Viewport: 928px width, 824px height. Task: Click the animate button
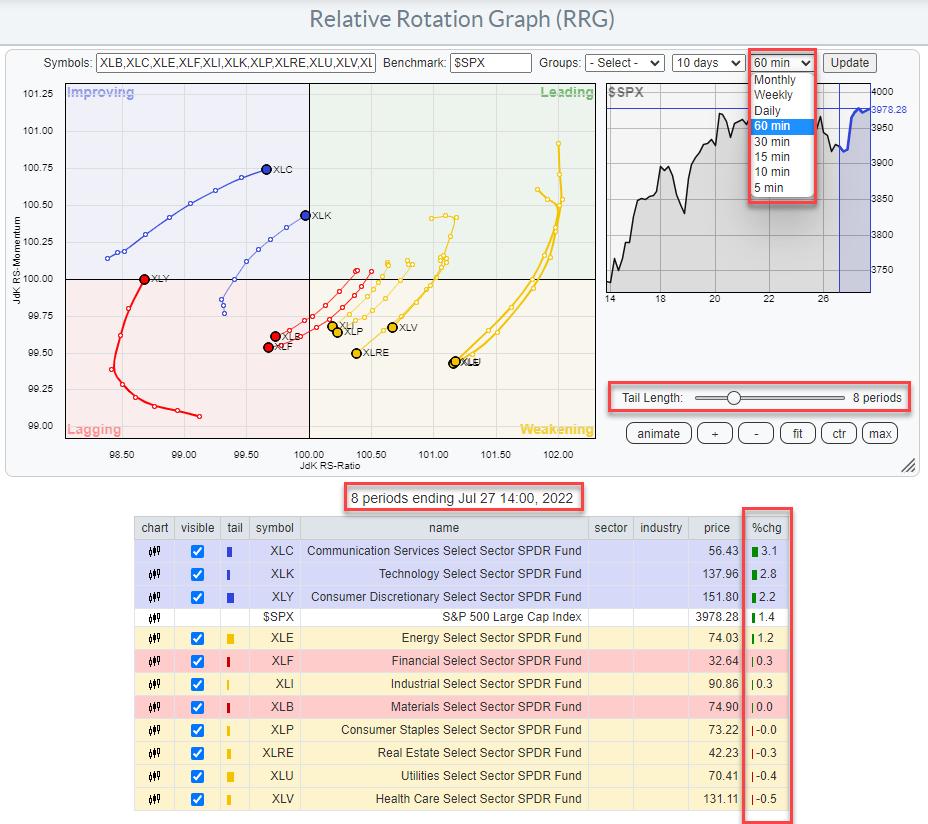[658, 433]
